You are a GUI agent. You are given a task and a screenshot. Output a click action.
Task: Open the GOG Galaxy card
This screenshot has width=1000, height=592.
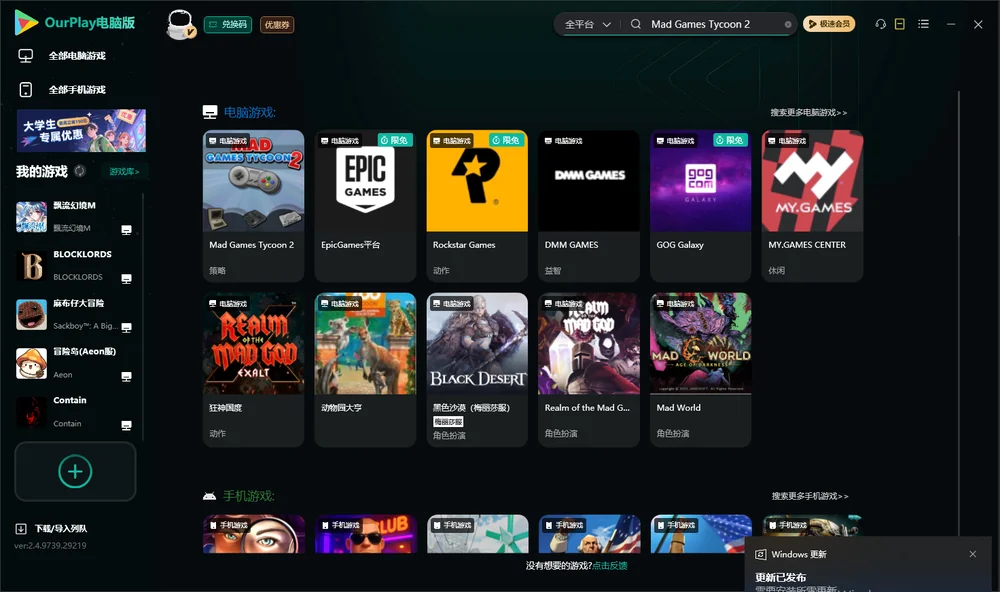point(701,205)
